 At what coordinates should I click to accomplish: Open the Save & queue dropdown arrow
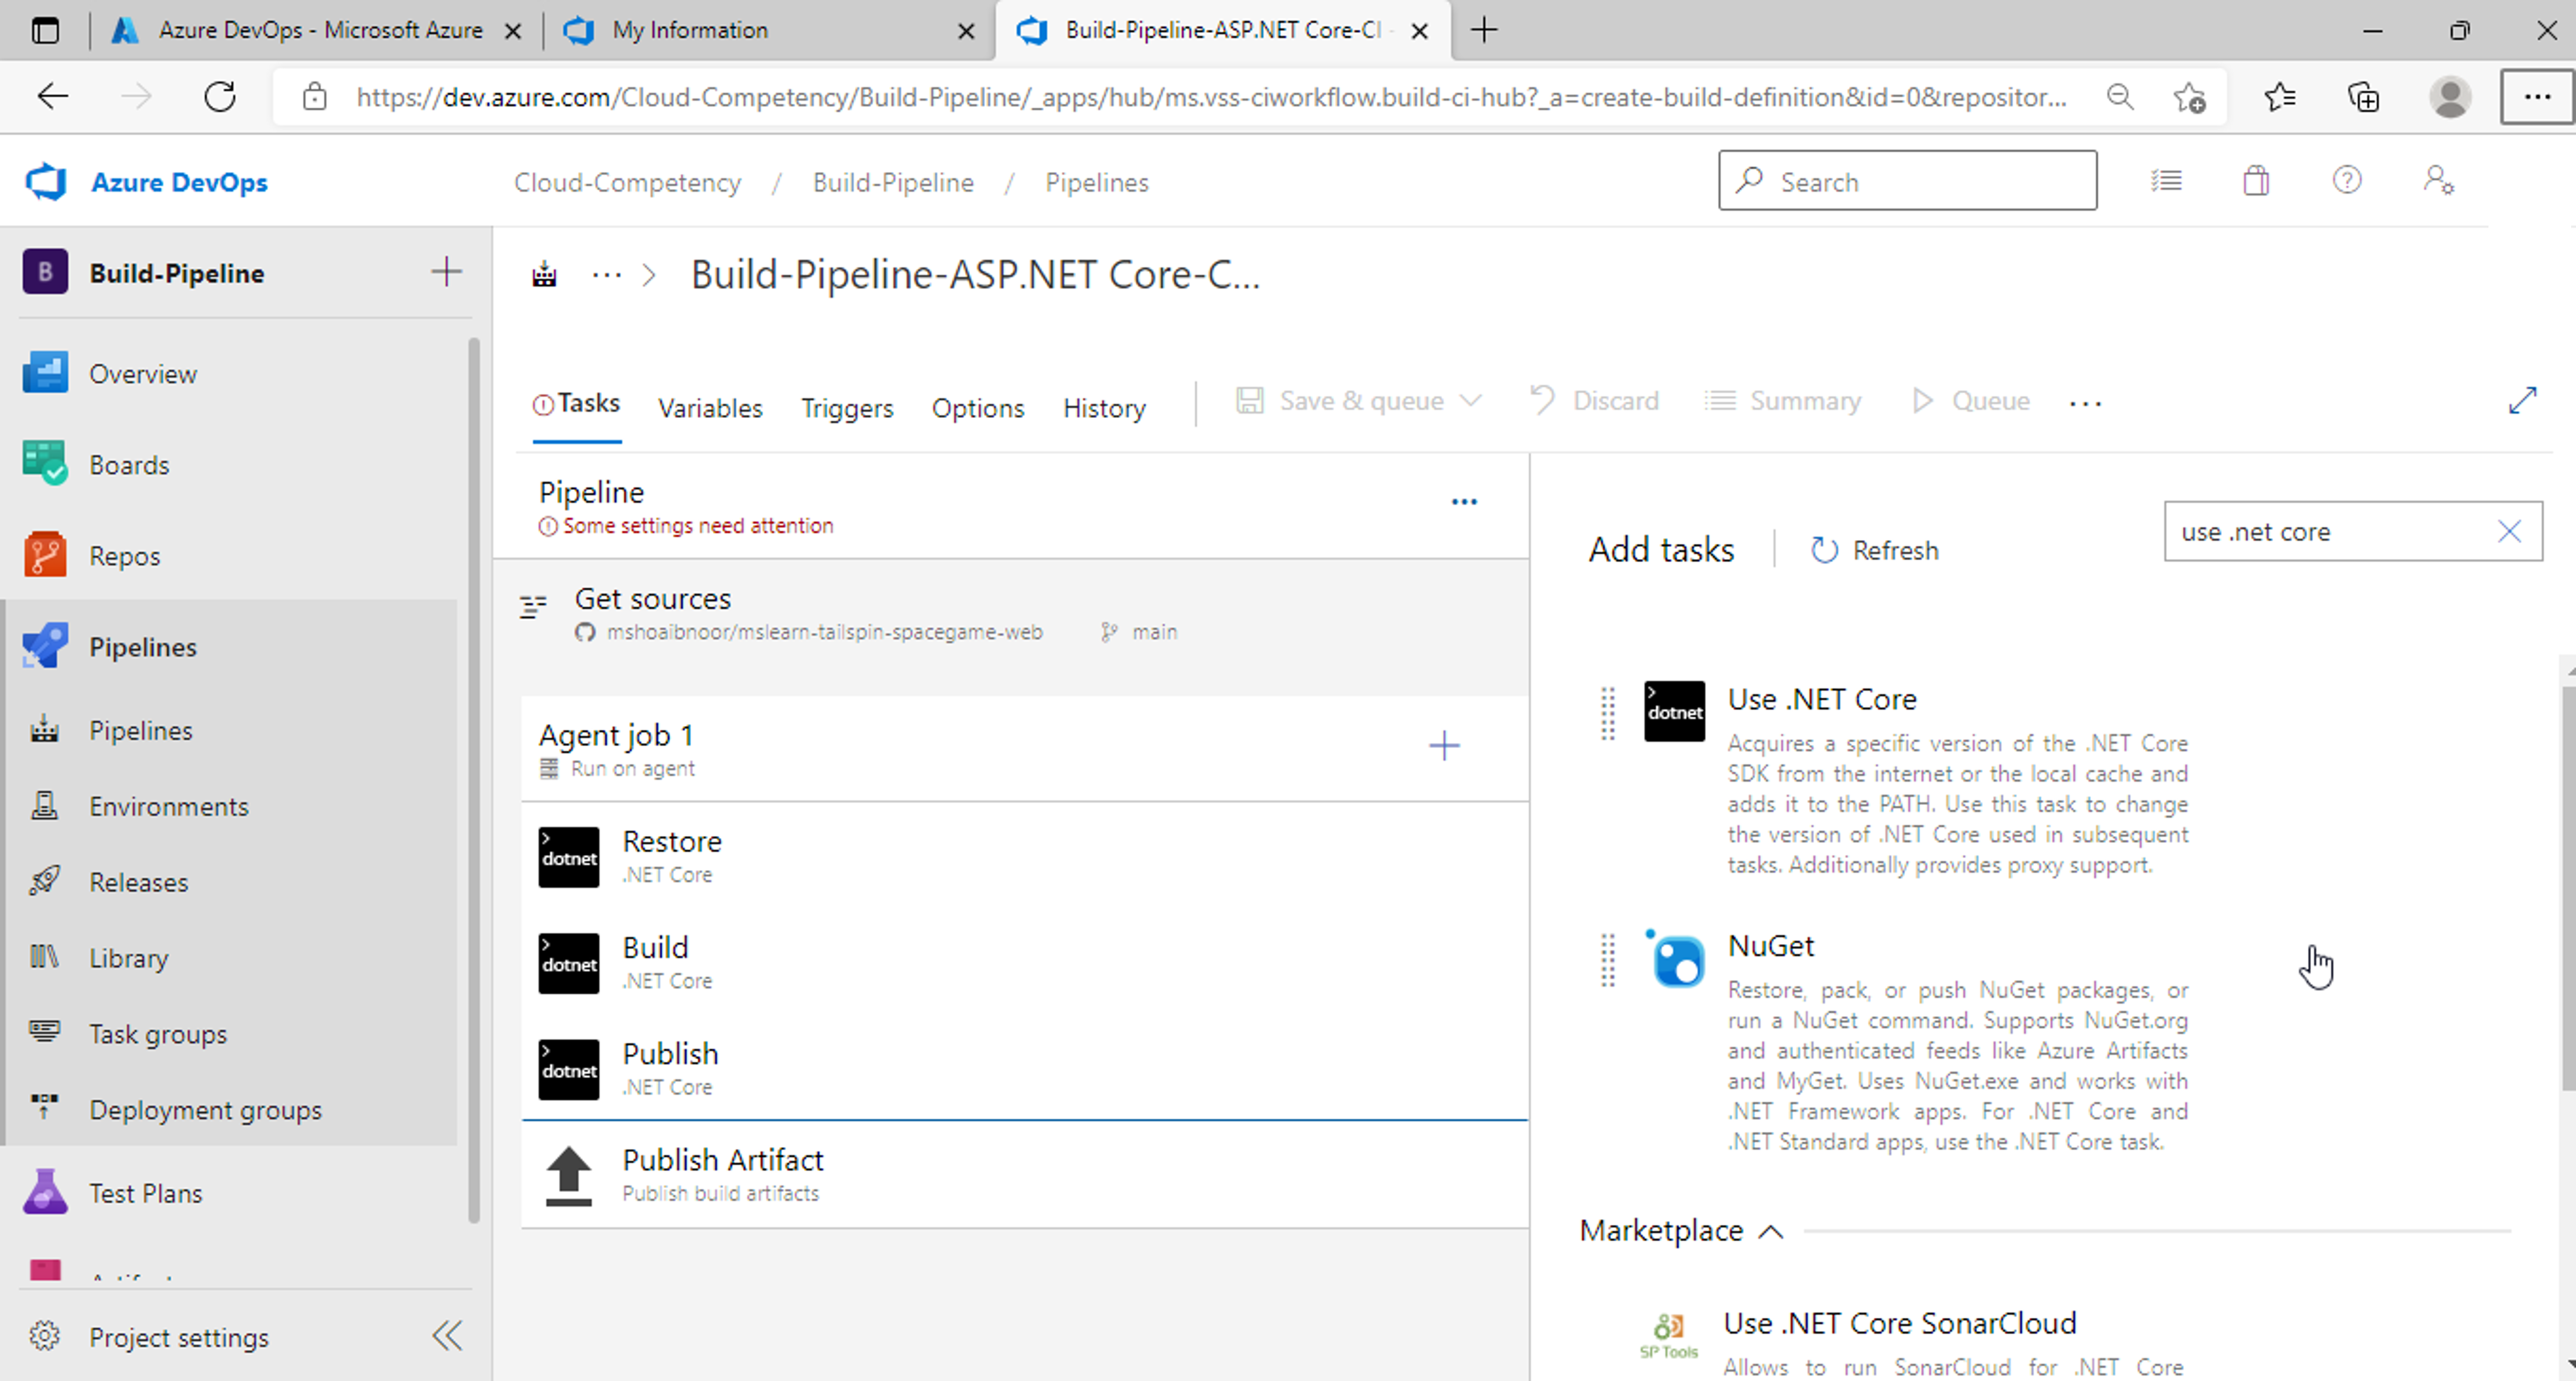click(1470, 401)
